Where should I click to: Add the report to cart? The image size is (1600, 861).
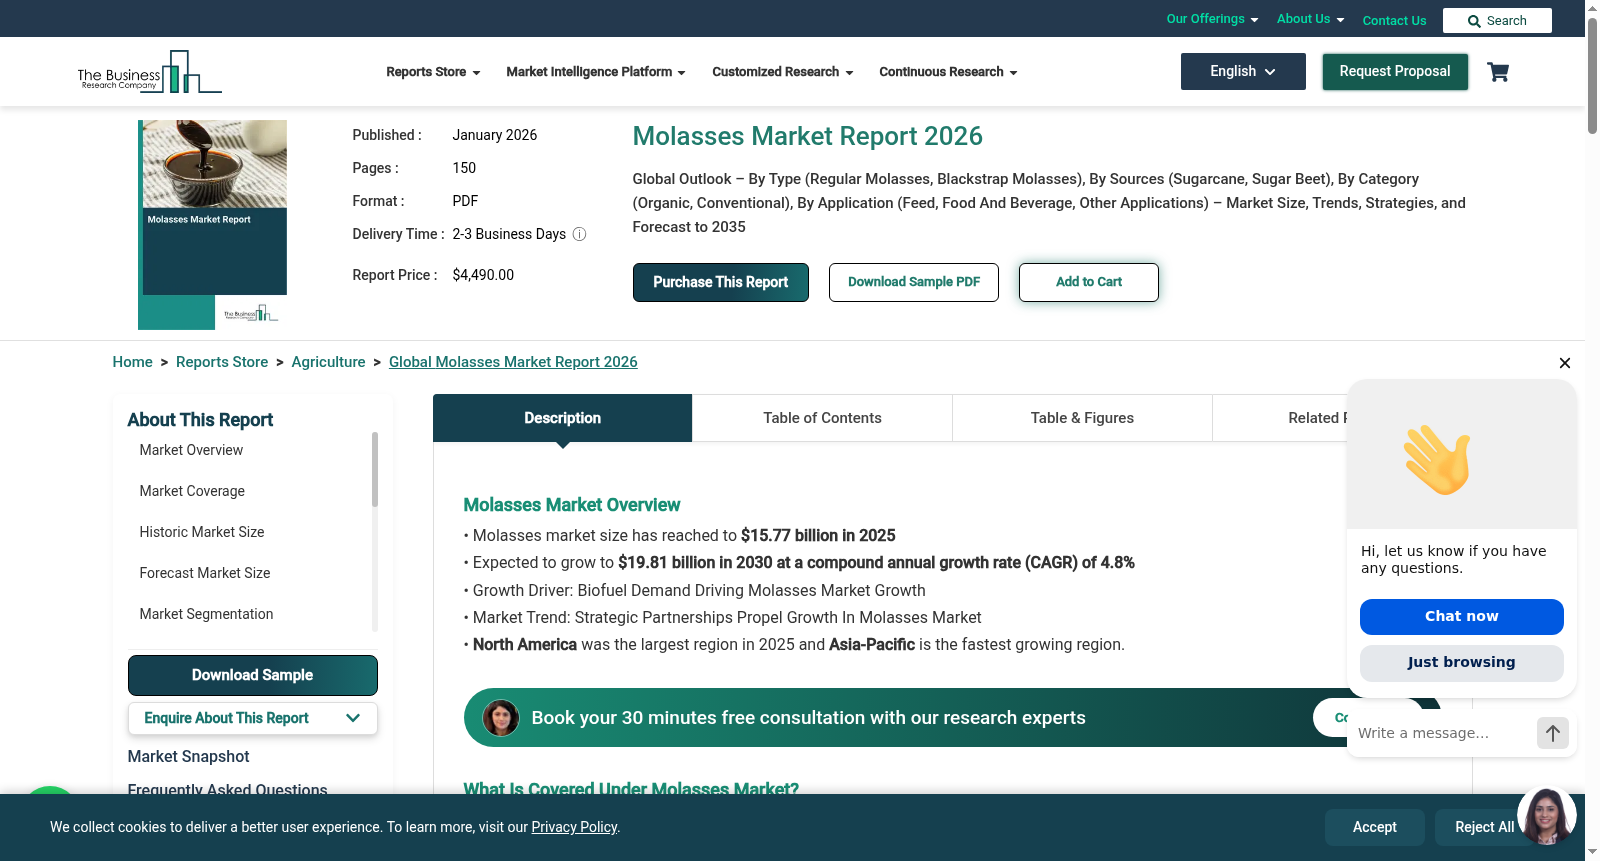1089,282
